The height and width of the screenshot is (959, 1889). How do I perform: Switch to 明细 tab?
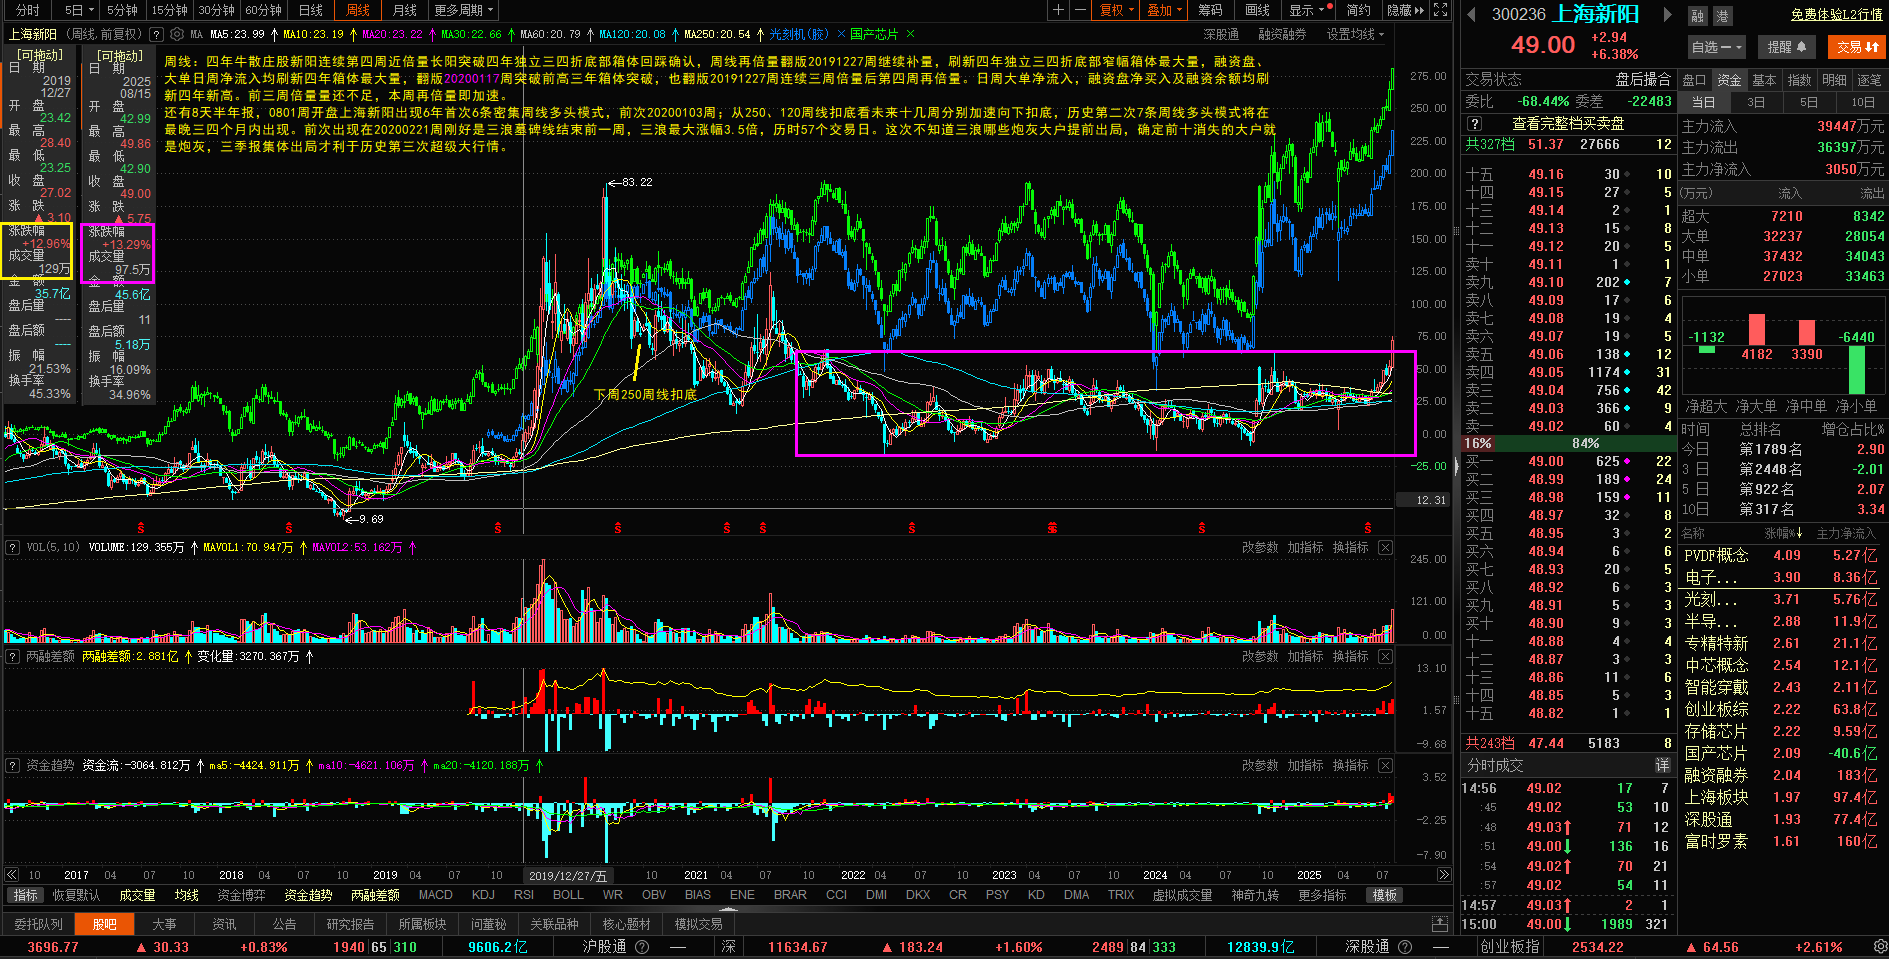1834,80
